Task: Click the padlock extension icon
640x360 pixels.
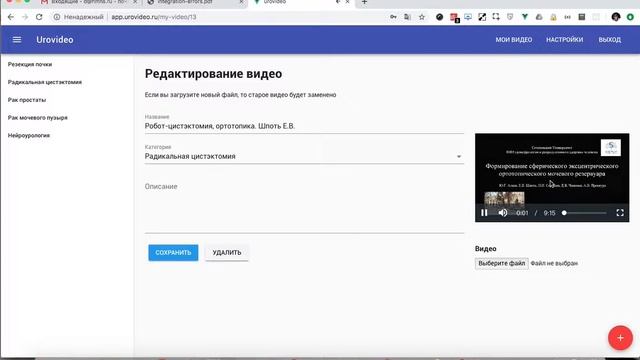Action: point(553,17)
